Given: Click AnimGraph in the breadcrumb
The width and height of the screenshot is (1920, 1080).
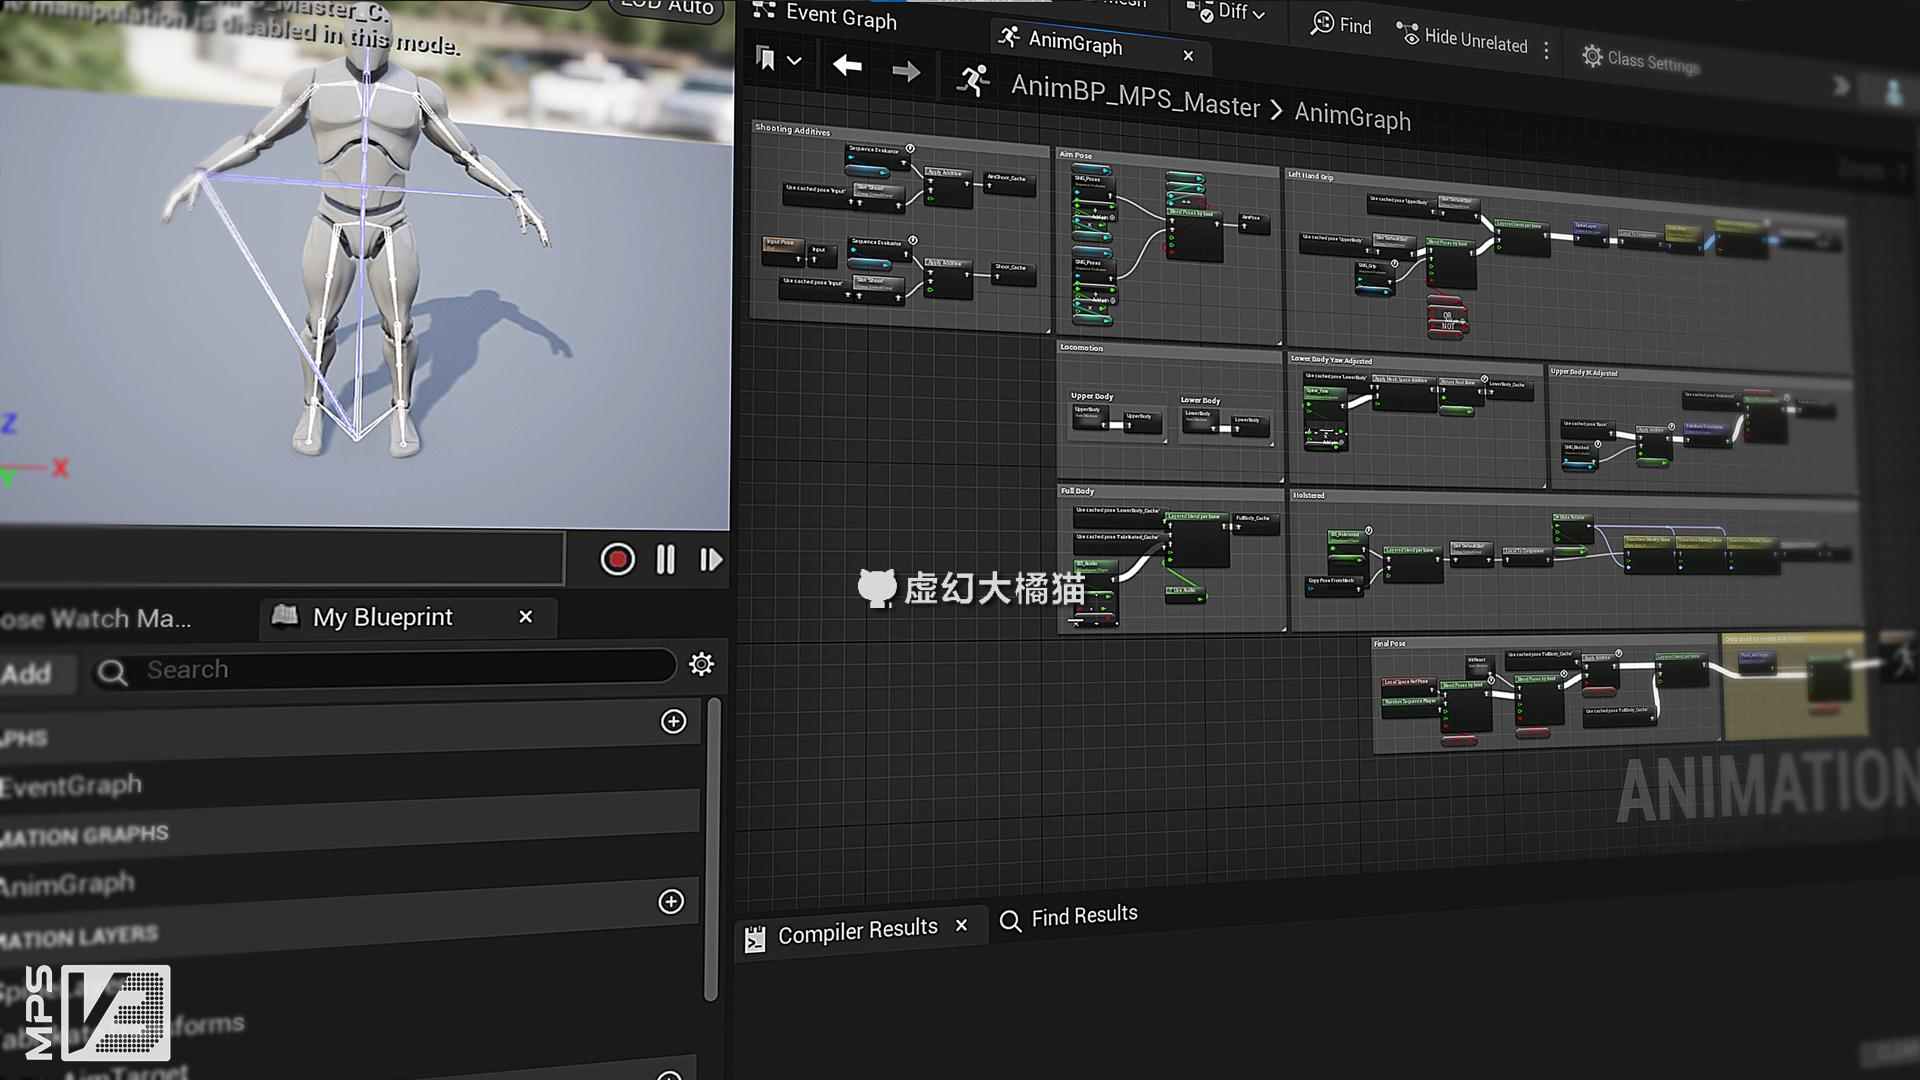Looking at the screenshot, I should (1352, 116).
